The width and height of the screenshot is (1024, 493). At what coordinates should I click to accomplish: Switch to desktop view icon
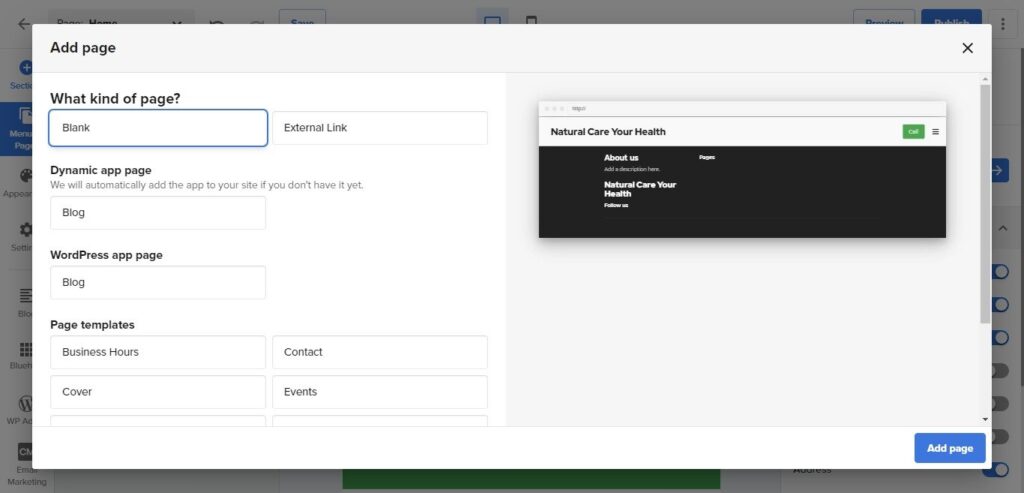point(492,22)
